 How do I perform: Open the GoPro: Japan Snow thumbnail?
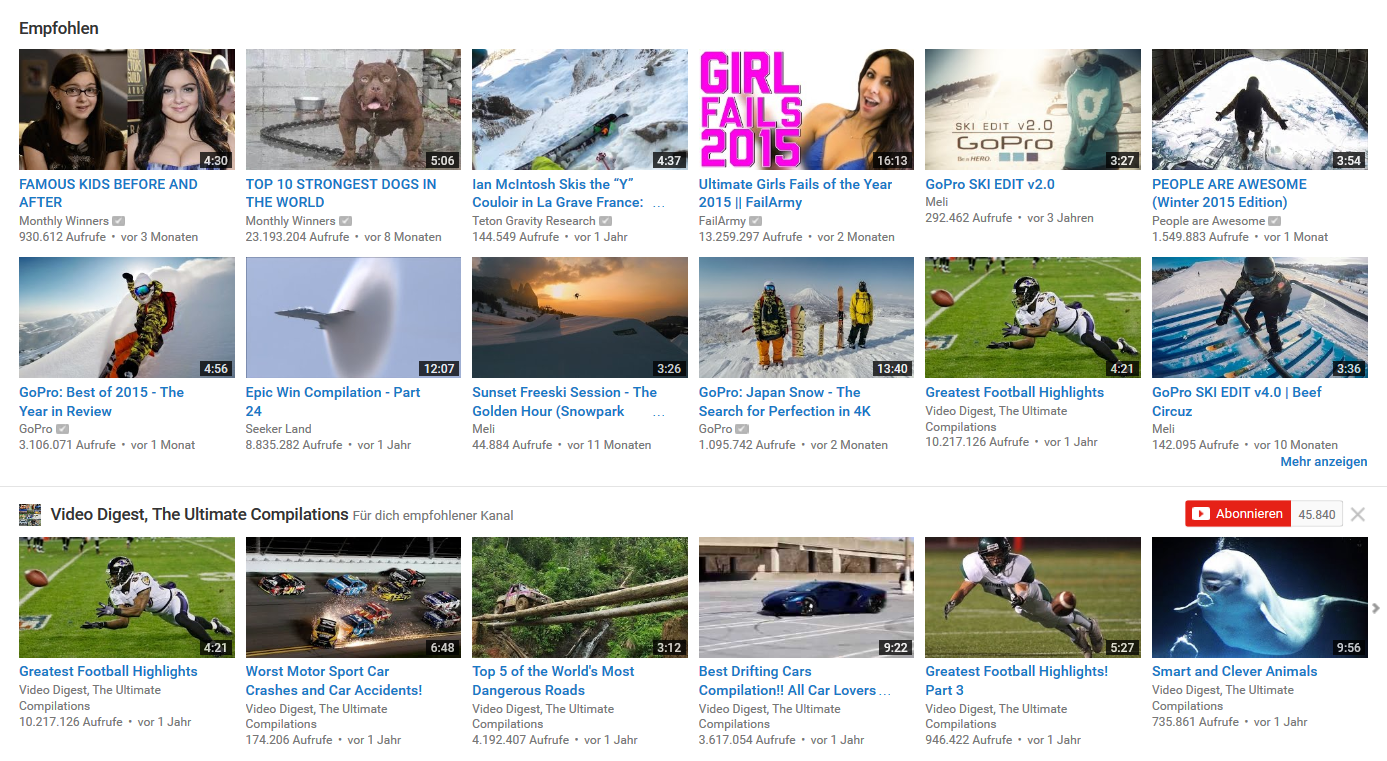click(807, 318)
